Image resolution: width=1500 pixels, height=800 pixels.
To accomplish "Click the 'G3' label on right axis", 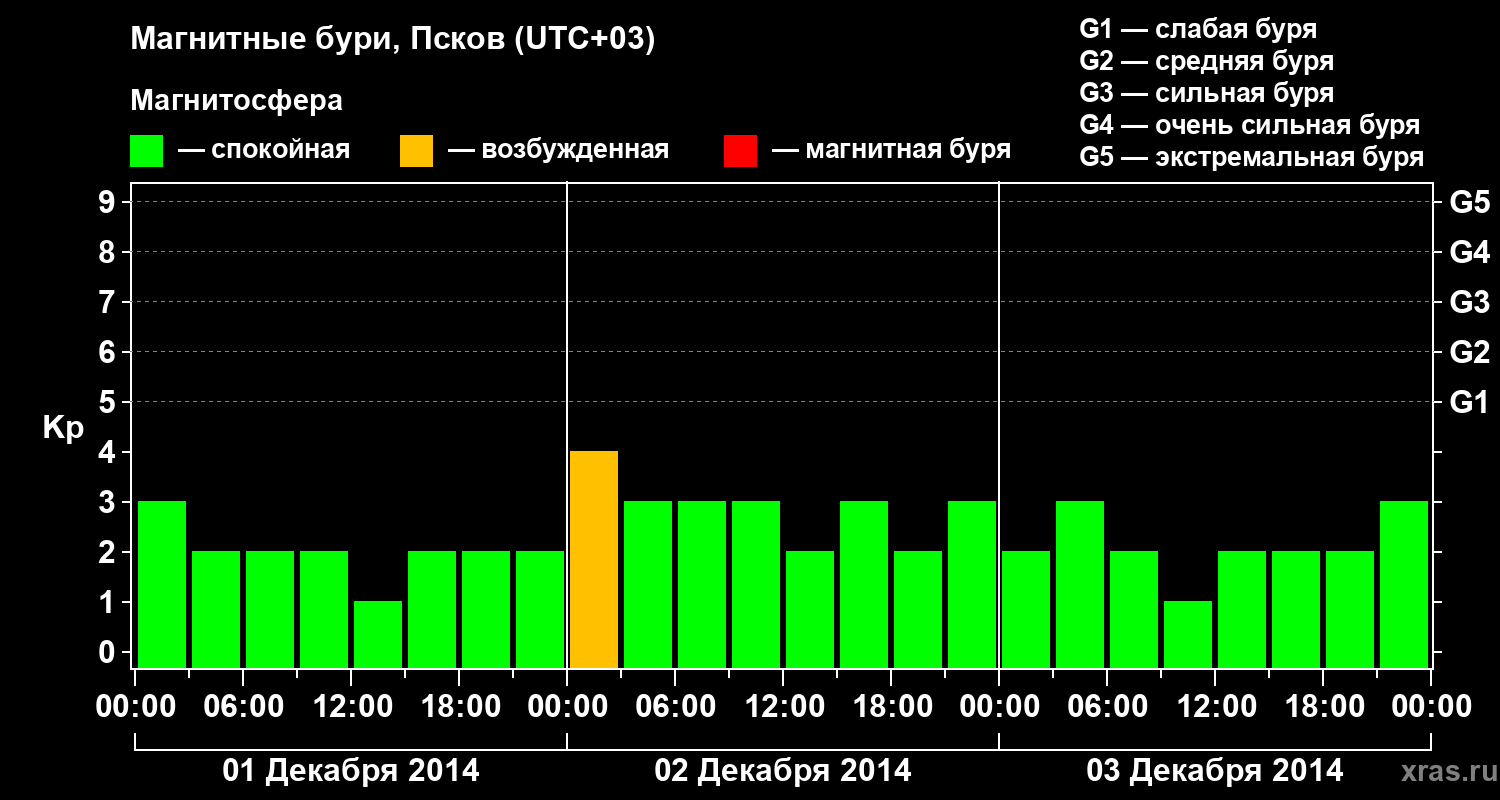I will point(1469,302).
